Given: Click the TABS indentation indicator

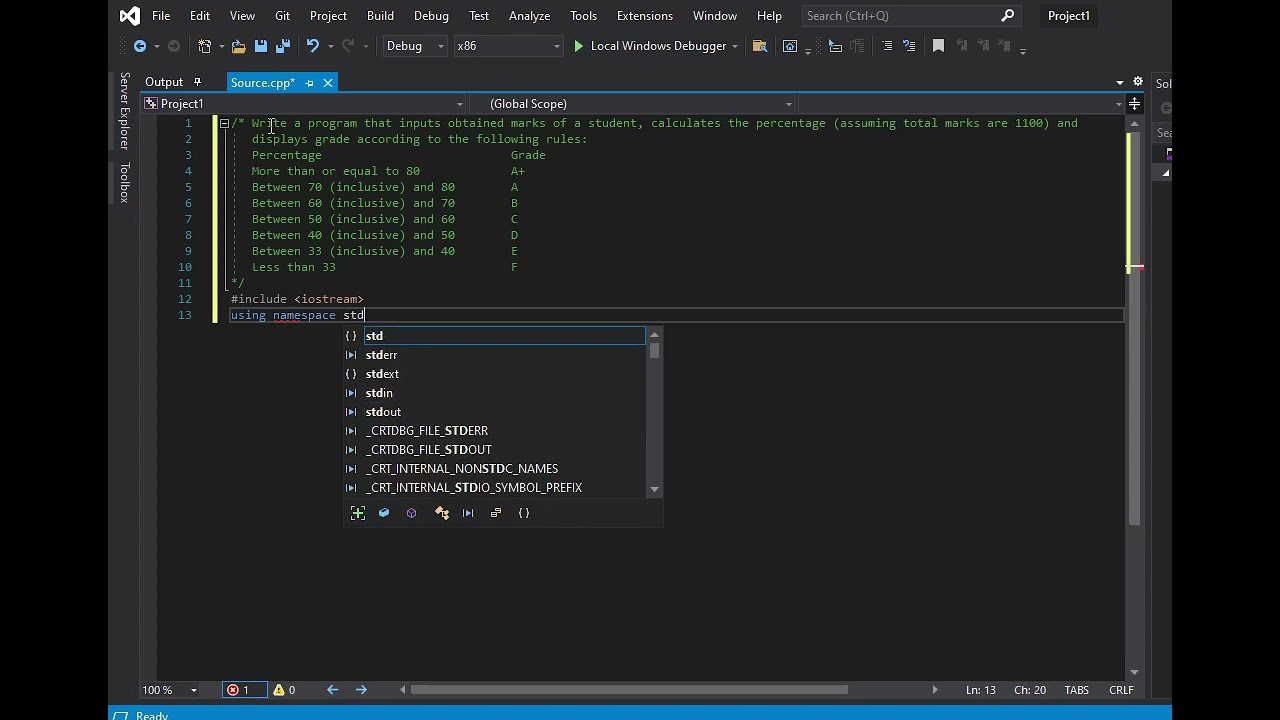Looking at the screenshot, I should (x=1076, y=690).
